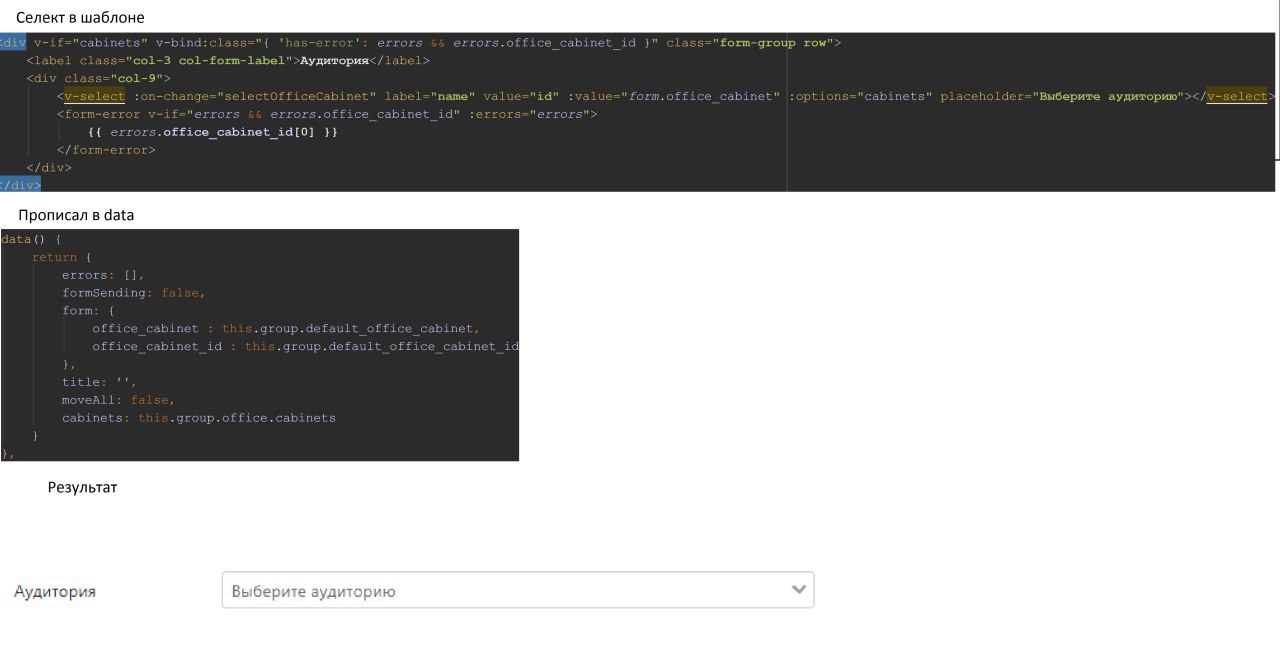Click the 'Прописал в data' heading text

76,215
